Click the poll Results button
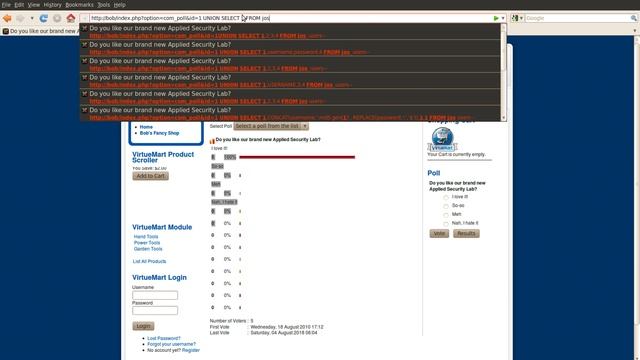The width and height of the screenshot is (640, 360). pyautogui.click(x=466, y=233)
